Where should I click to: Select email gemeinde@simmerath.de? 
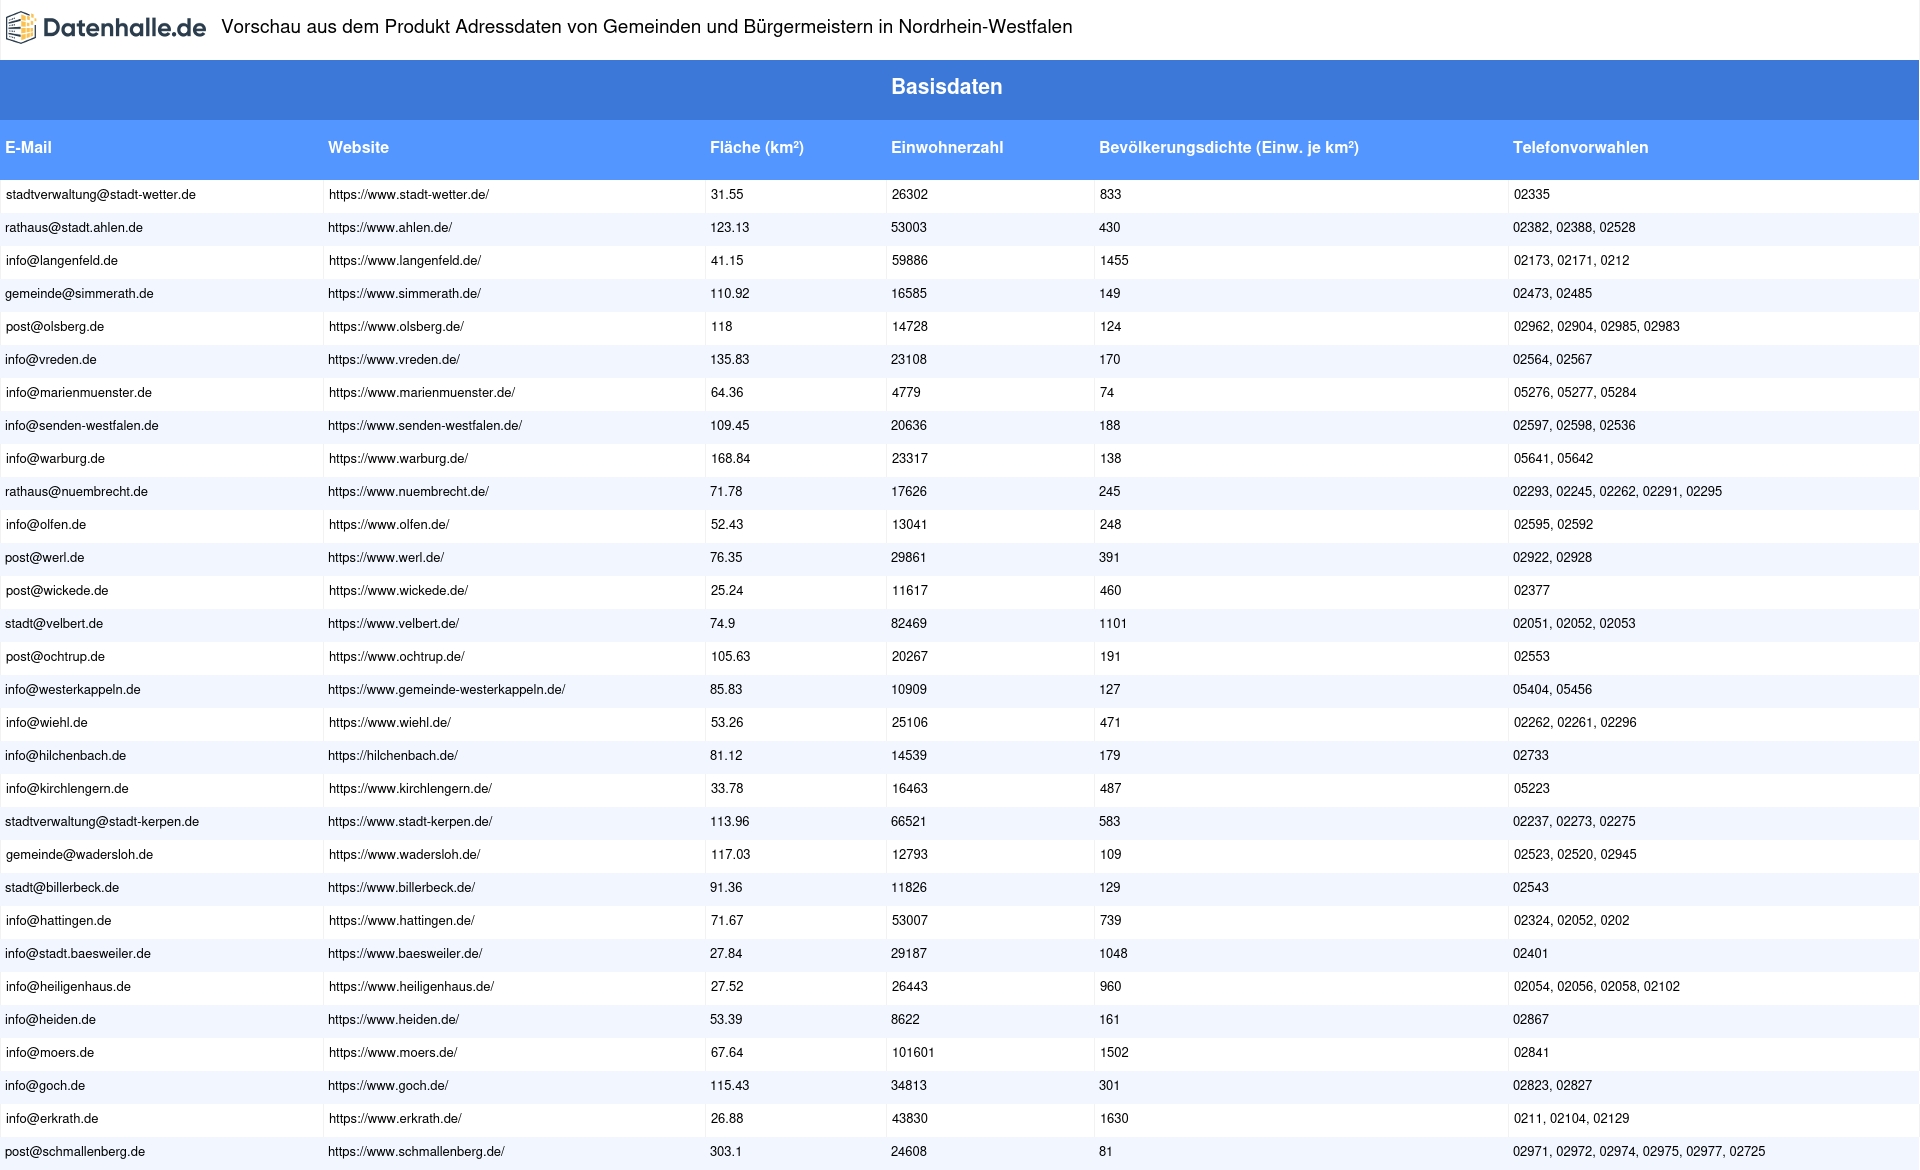coord(79,294)
